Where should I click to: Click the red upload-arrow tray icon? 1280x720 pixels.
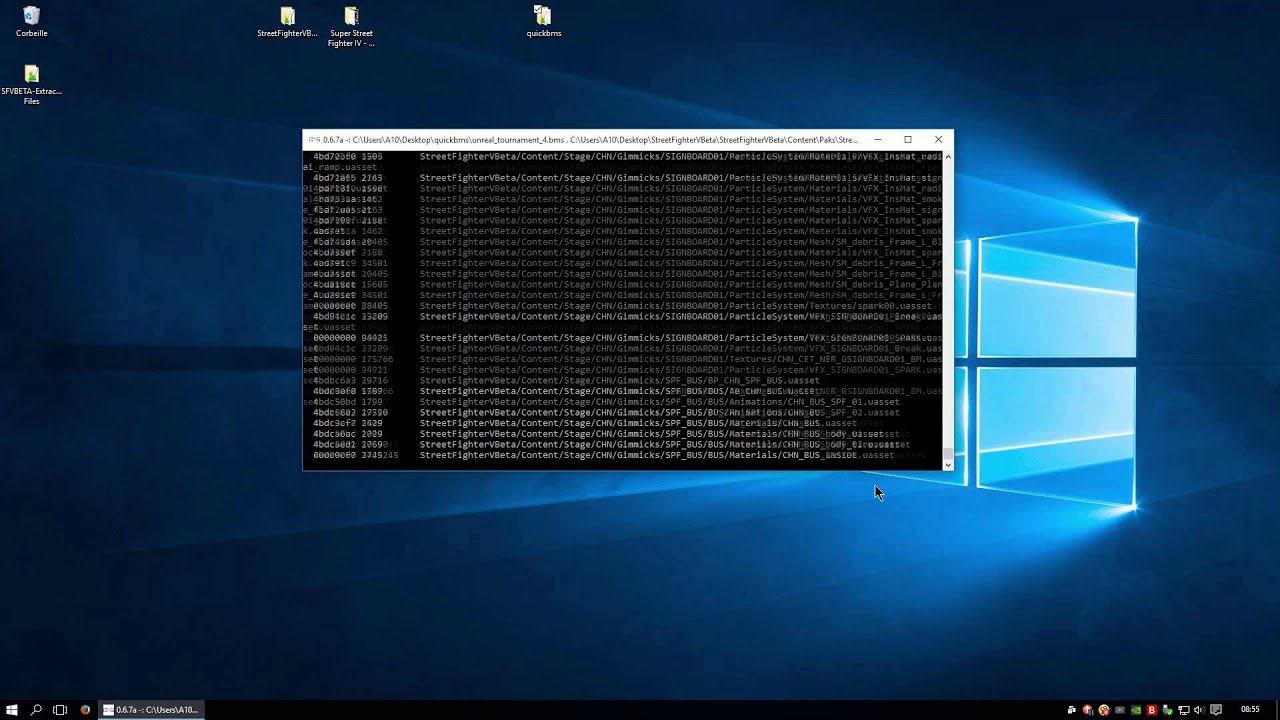pos(1088,710)
